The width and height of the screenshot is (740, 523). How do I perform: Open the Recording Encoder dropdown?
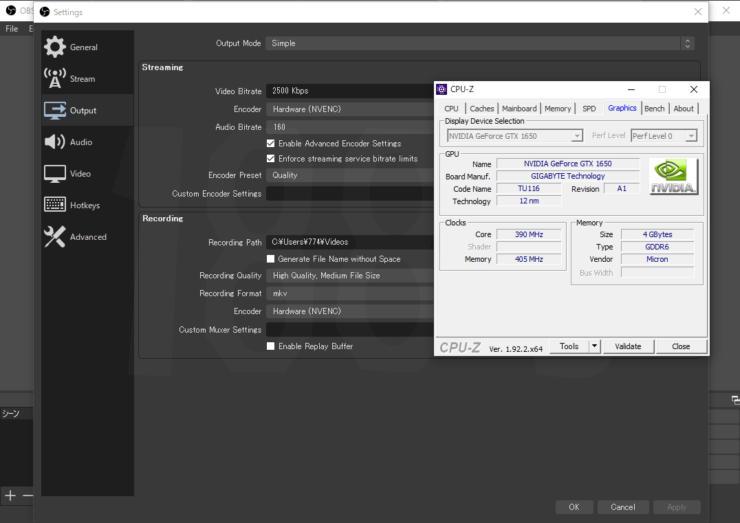(x=350, y=311)
